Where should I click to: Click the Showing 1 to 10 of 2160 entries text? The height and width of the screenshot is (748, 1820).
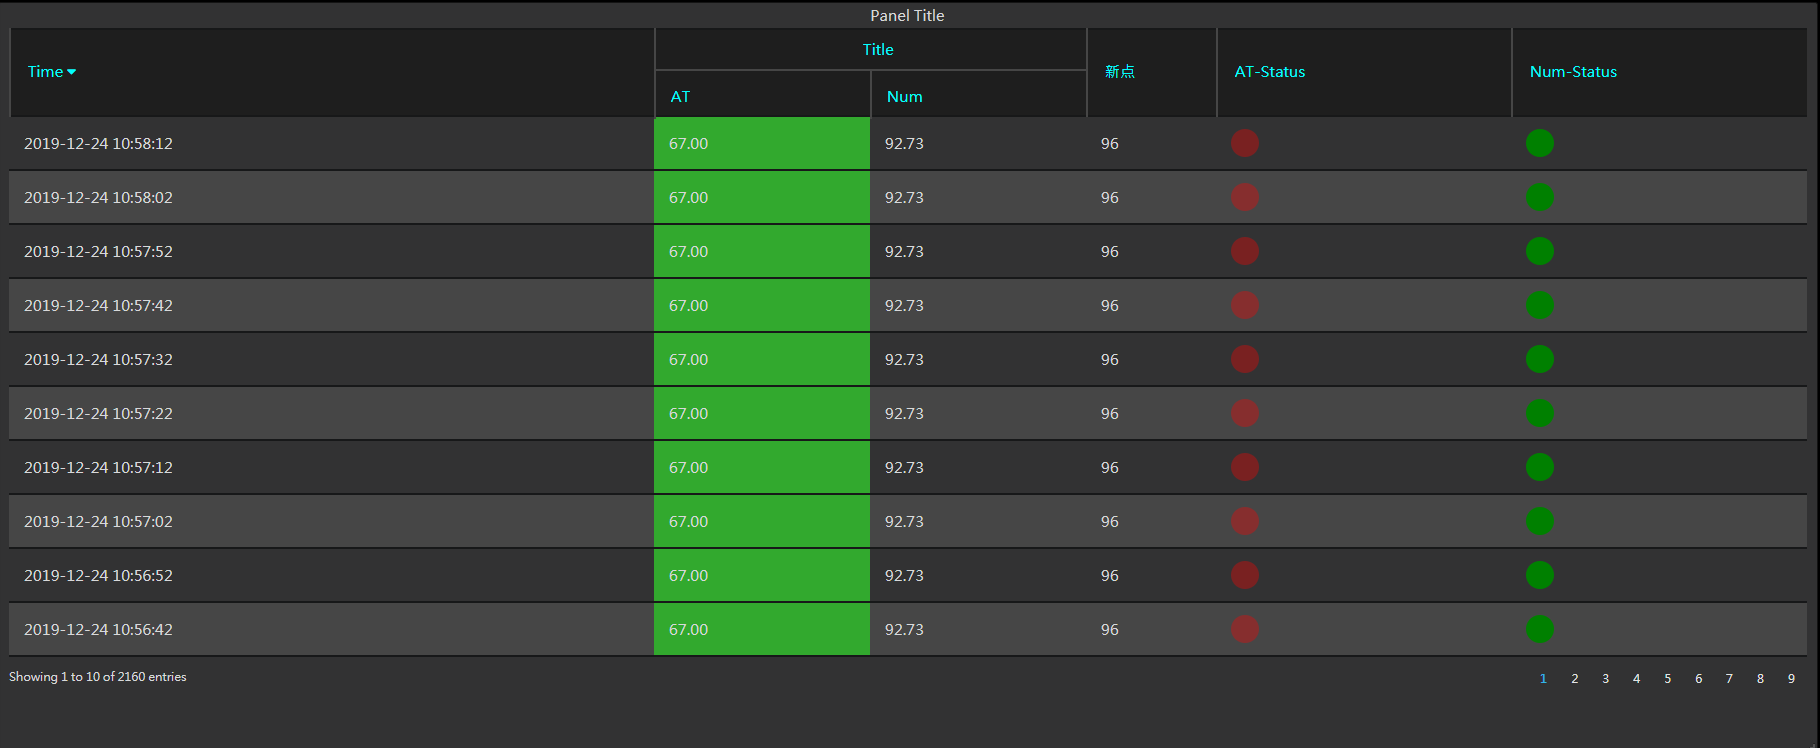point(98,677)
